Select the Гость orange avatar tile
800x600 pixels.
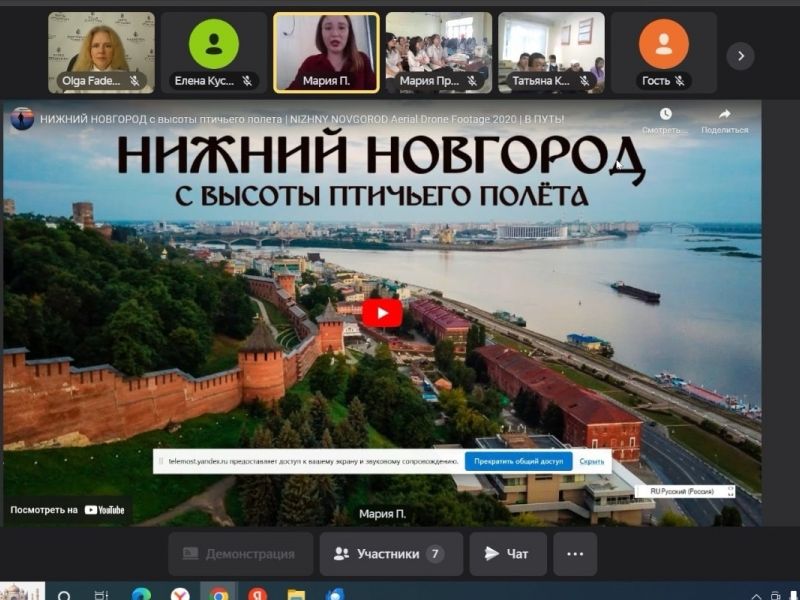pos(664,52)
